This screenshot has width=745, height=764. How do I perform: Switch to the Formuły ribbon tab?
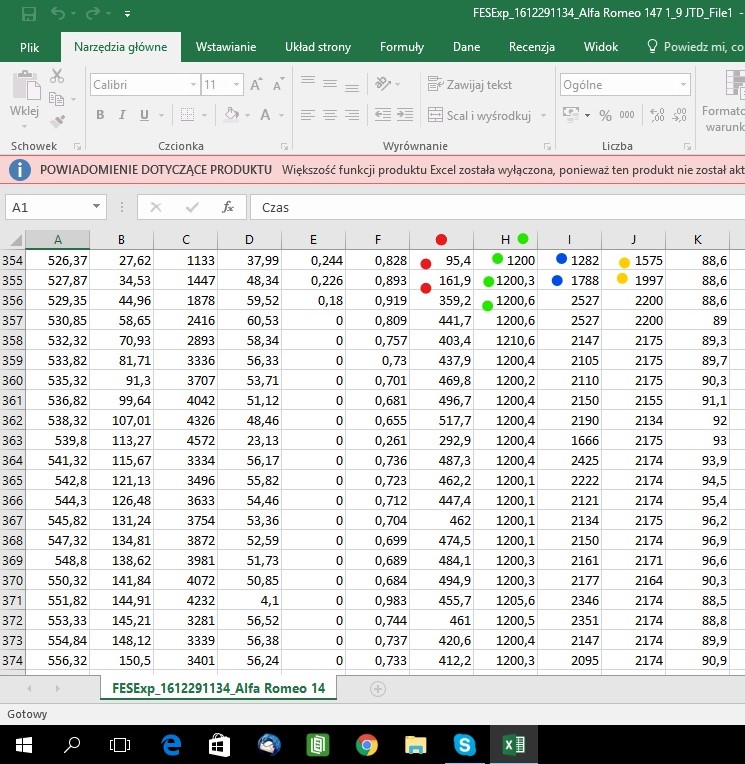tap(401, 47)
